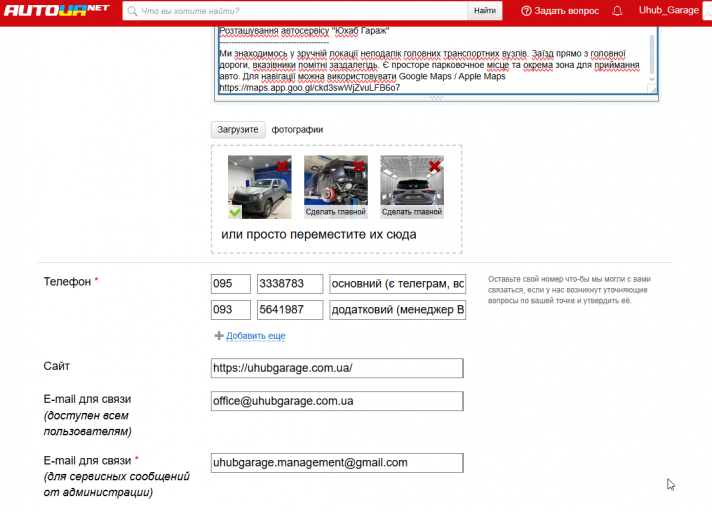Image resolution: width=712 pixels, height=512 pixels.
Task: Make the third photo main (Сделать главной)
Action: pyautogui.click(x=412, y=212)
